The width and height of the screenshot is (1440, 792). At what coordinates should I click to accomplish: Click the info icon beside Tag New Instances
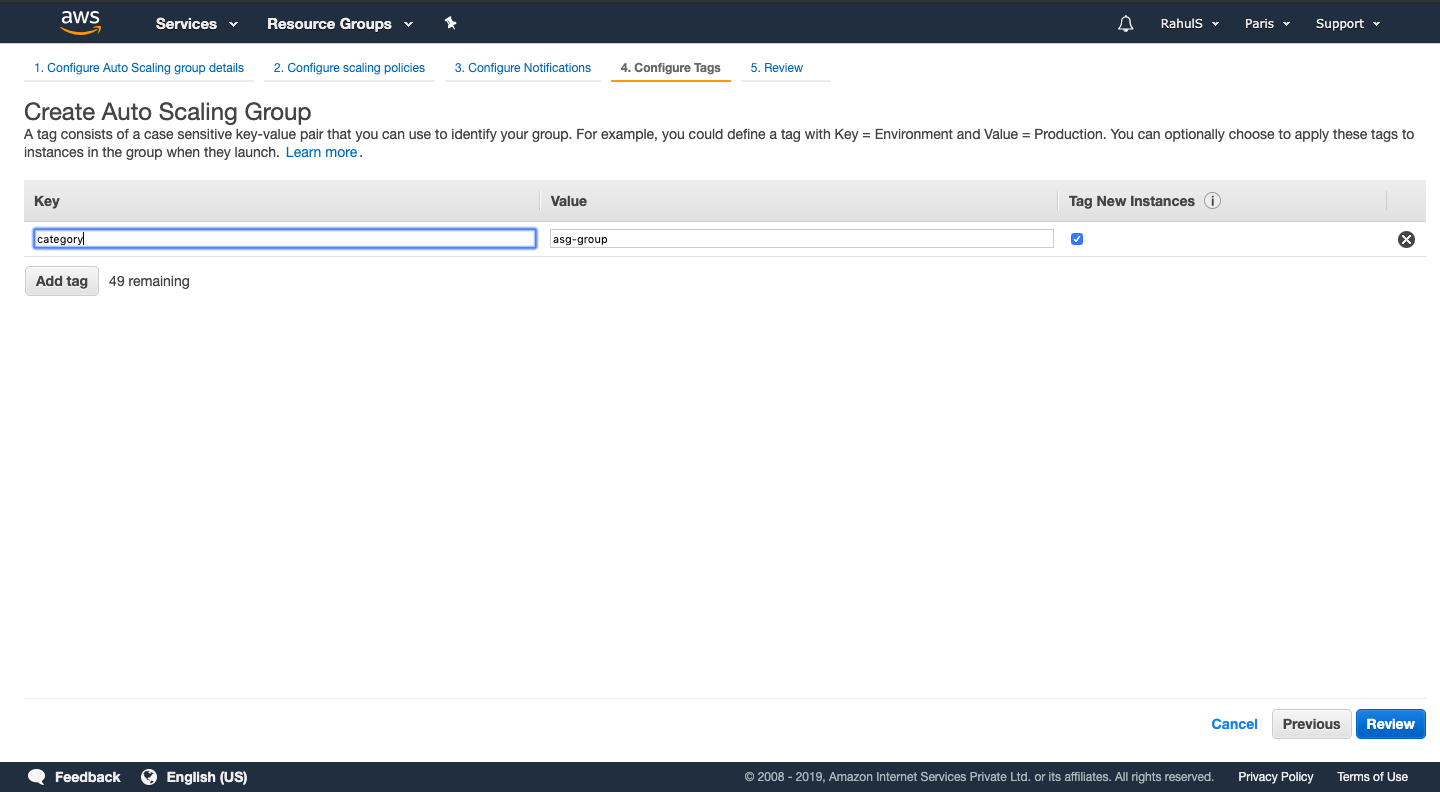coord(1213,201)
